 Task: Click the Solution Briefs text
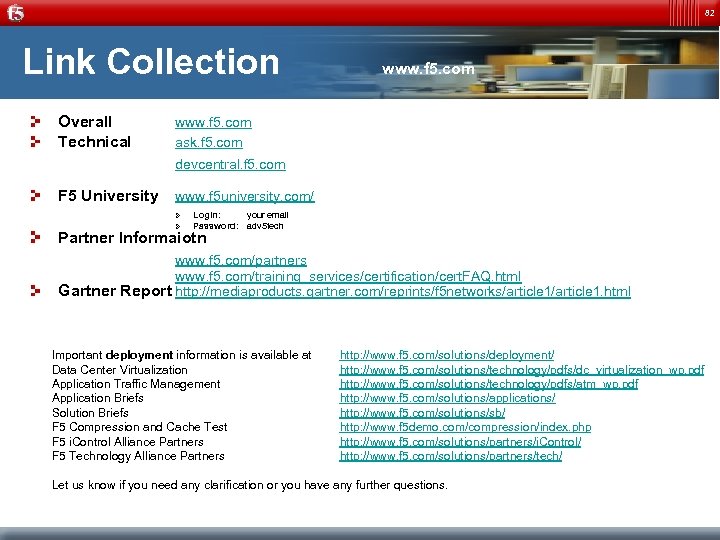90,412
